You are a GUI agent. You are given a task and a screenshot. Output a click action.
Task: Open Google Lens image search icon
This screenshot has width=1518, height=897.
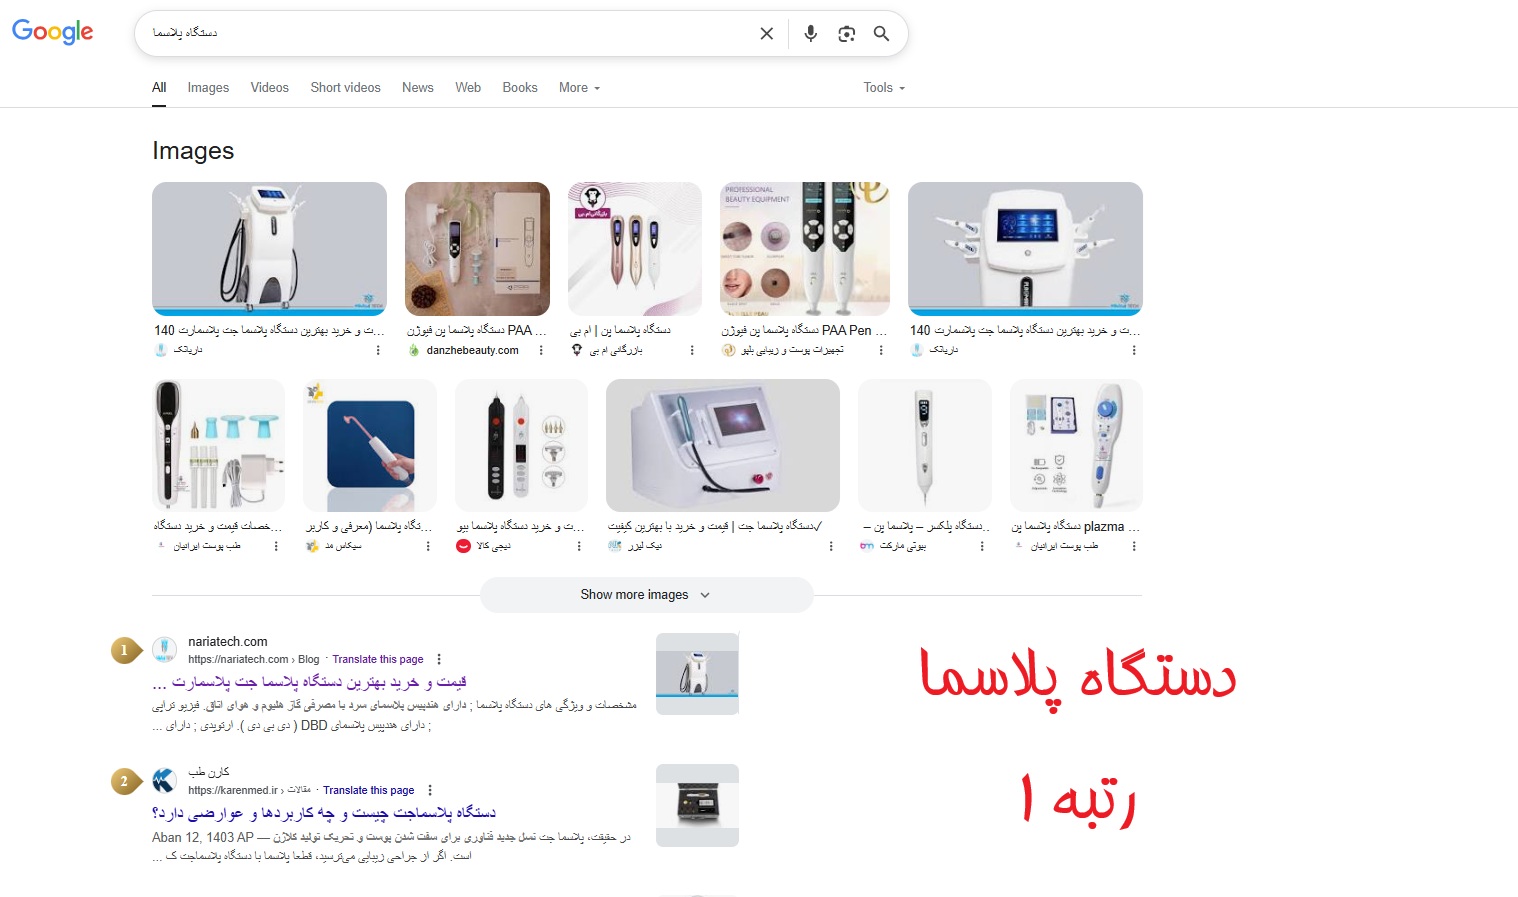click(x=847, y=34)
